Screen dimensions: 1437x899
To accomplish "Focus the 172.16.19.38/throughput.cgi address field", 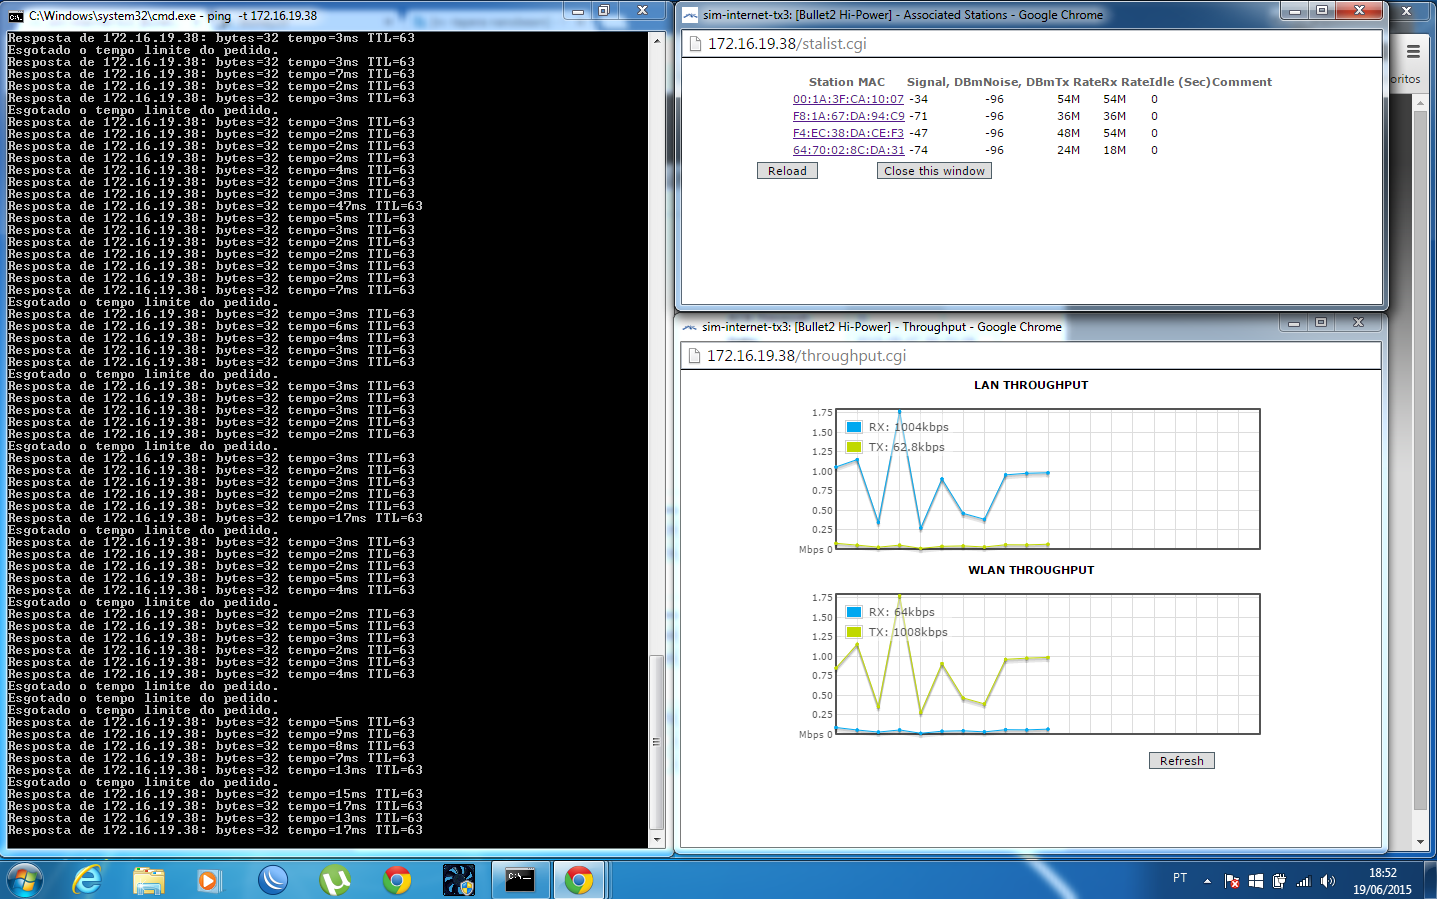I will (1031, 356).
